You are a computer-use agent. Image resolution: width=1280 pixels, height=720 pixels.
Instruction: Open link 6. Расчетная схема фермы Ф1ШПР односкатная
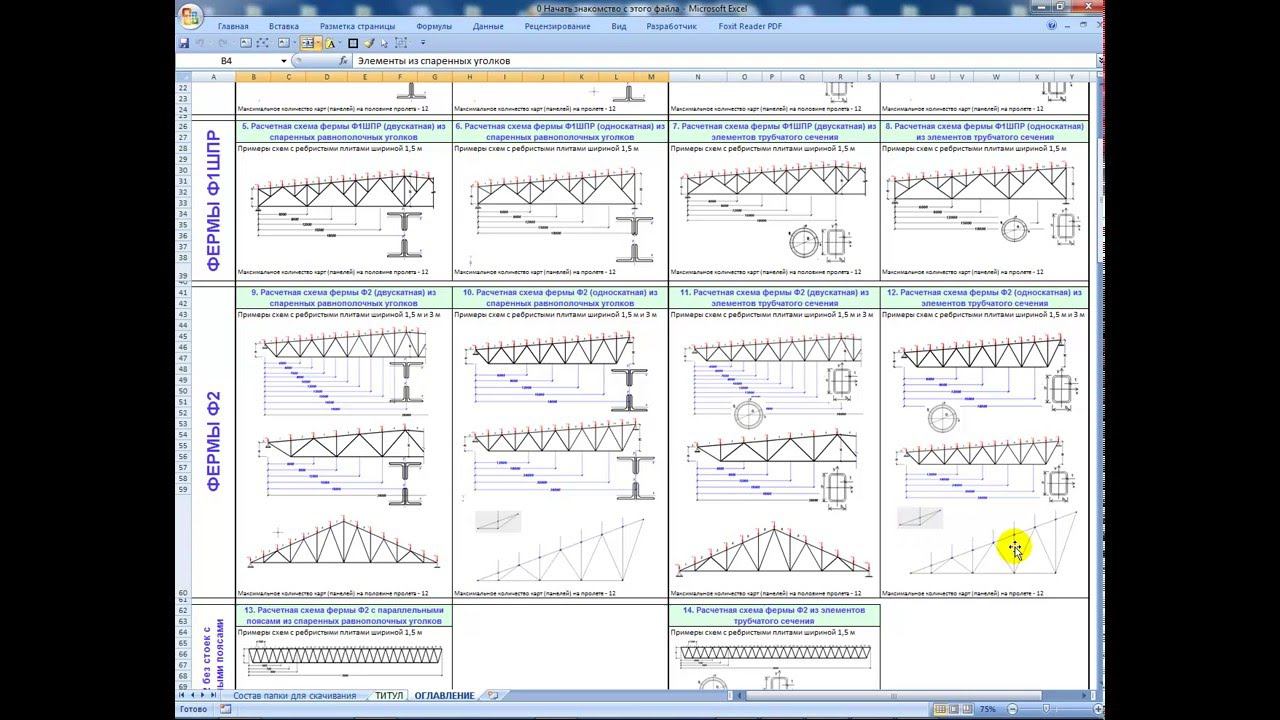(560, 131)
